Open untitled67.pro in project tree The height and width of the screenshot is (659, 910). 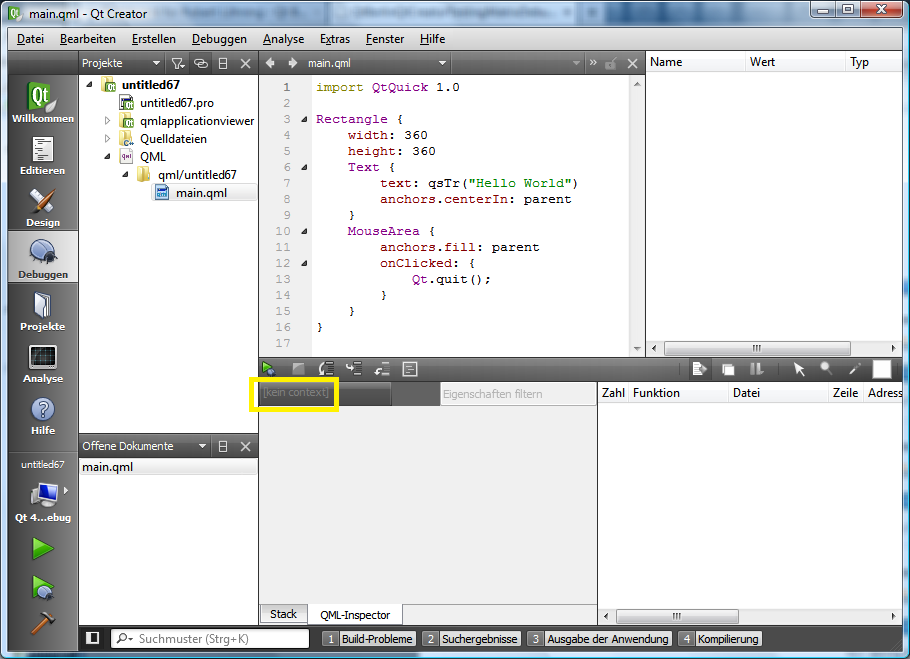pyautogui.click(x=176, y=103)
